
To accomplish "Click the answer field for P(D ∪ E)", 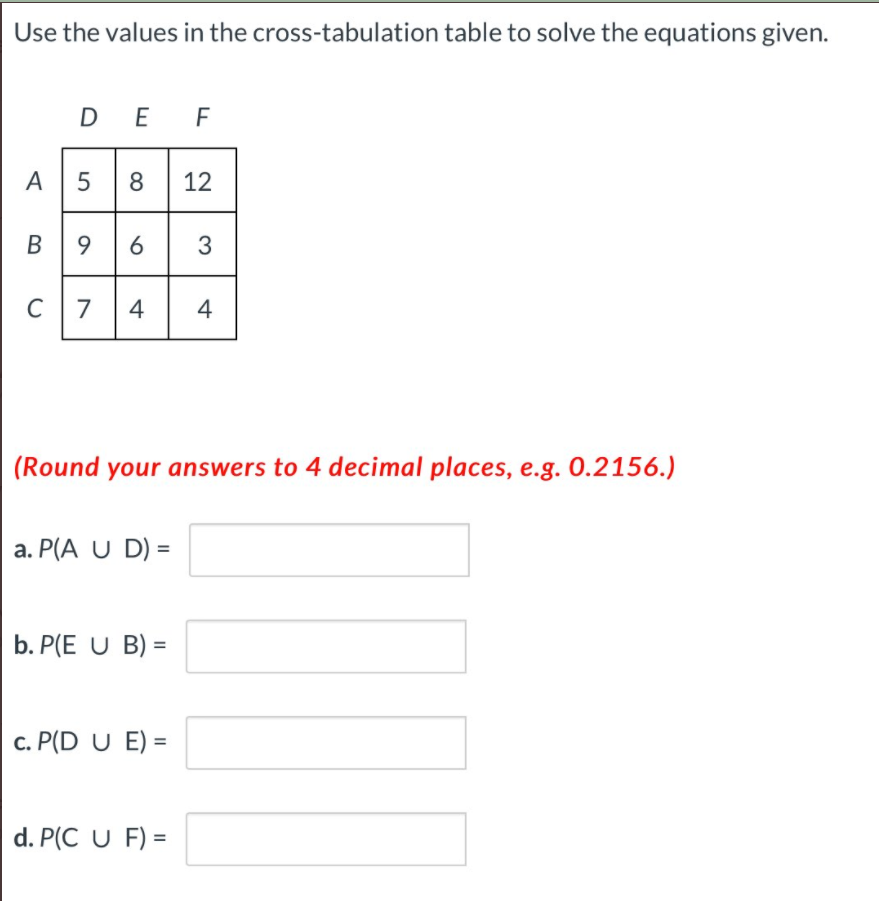I will (x=325, y=742).
